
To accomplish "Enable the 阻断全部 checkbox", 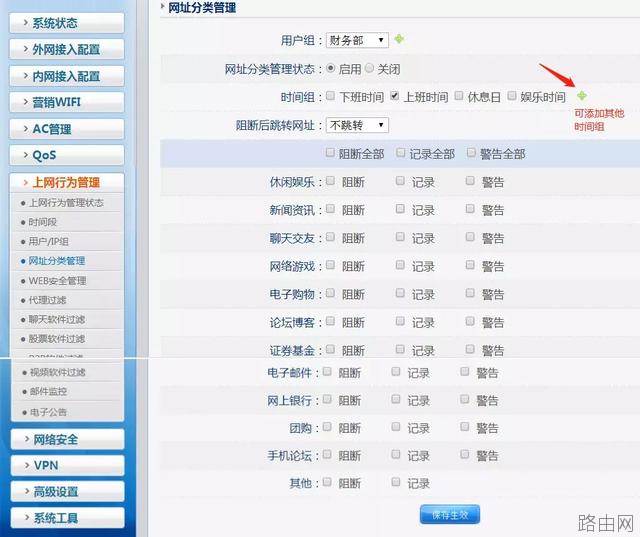I will click(x=330, y=153).
